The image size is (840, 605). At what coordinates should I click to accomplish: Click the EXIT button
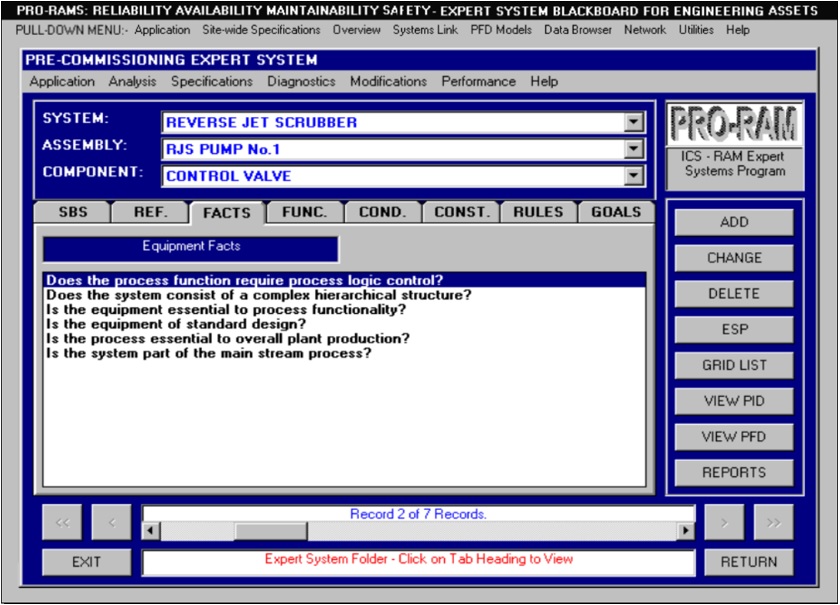[x=86, y=562]
